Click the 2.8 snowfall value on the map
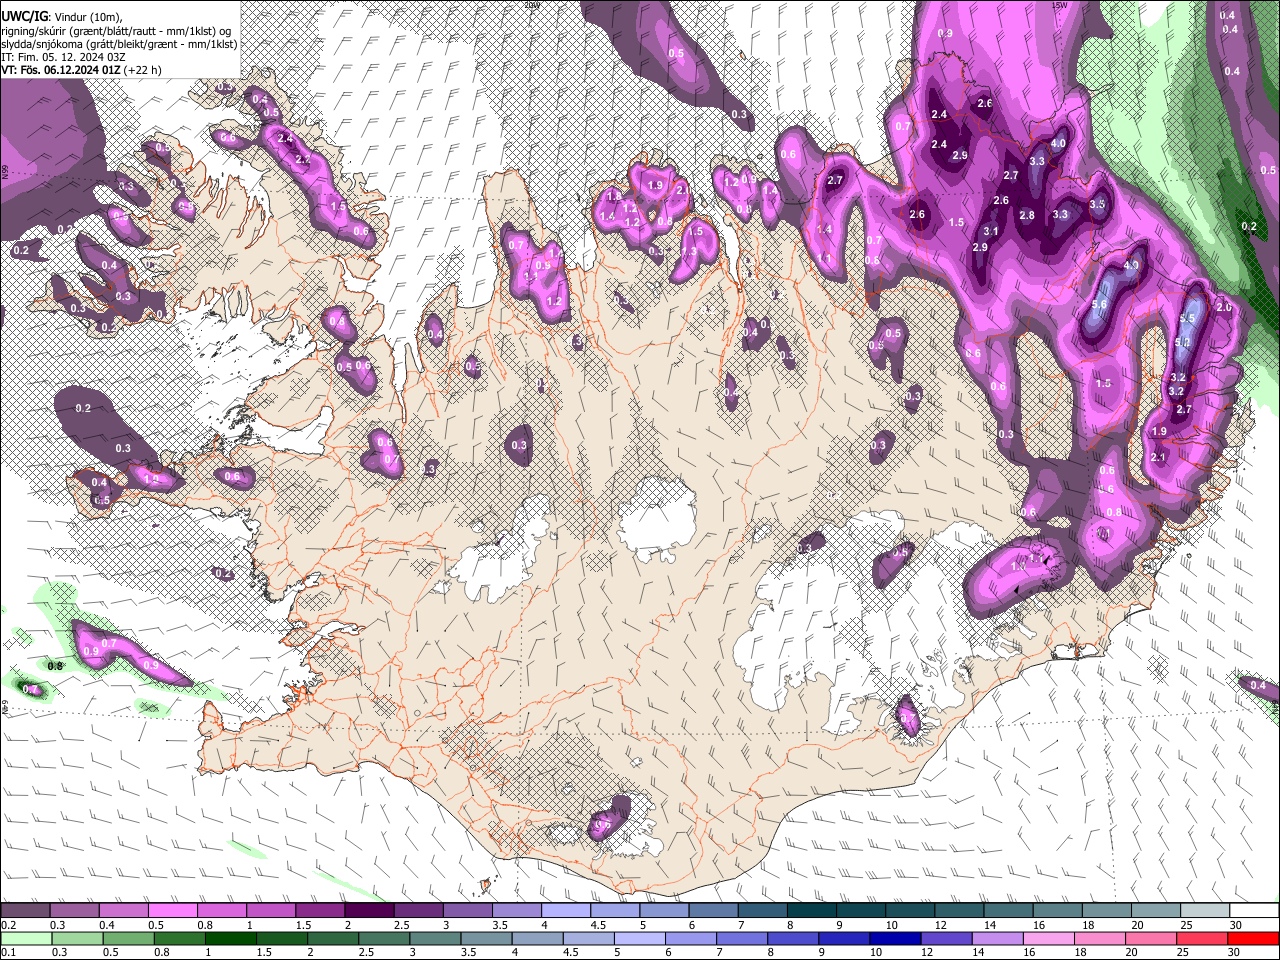The image size is (1280, 960). 1027,215
